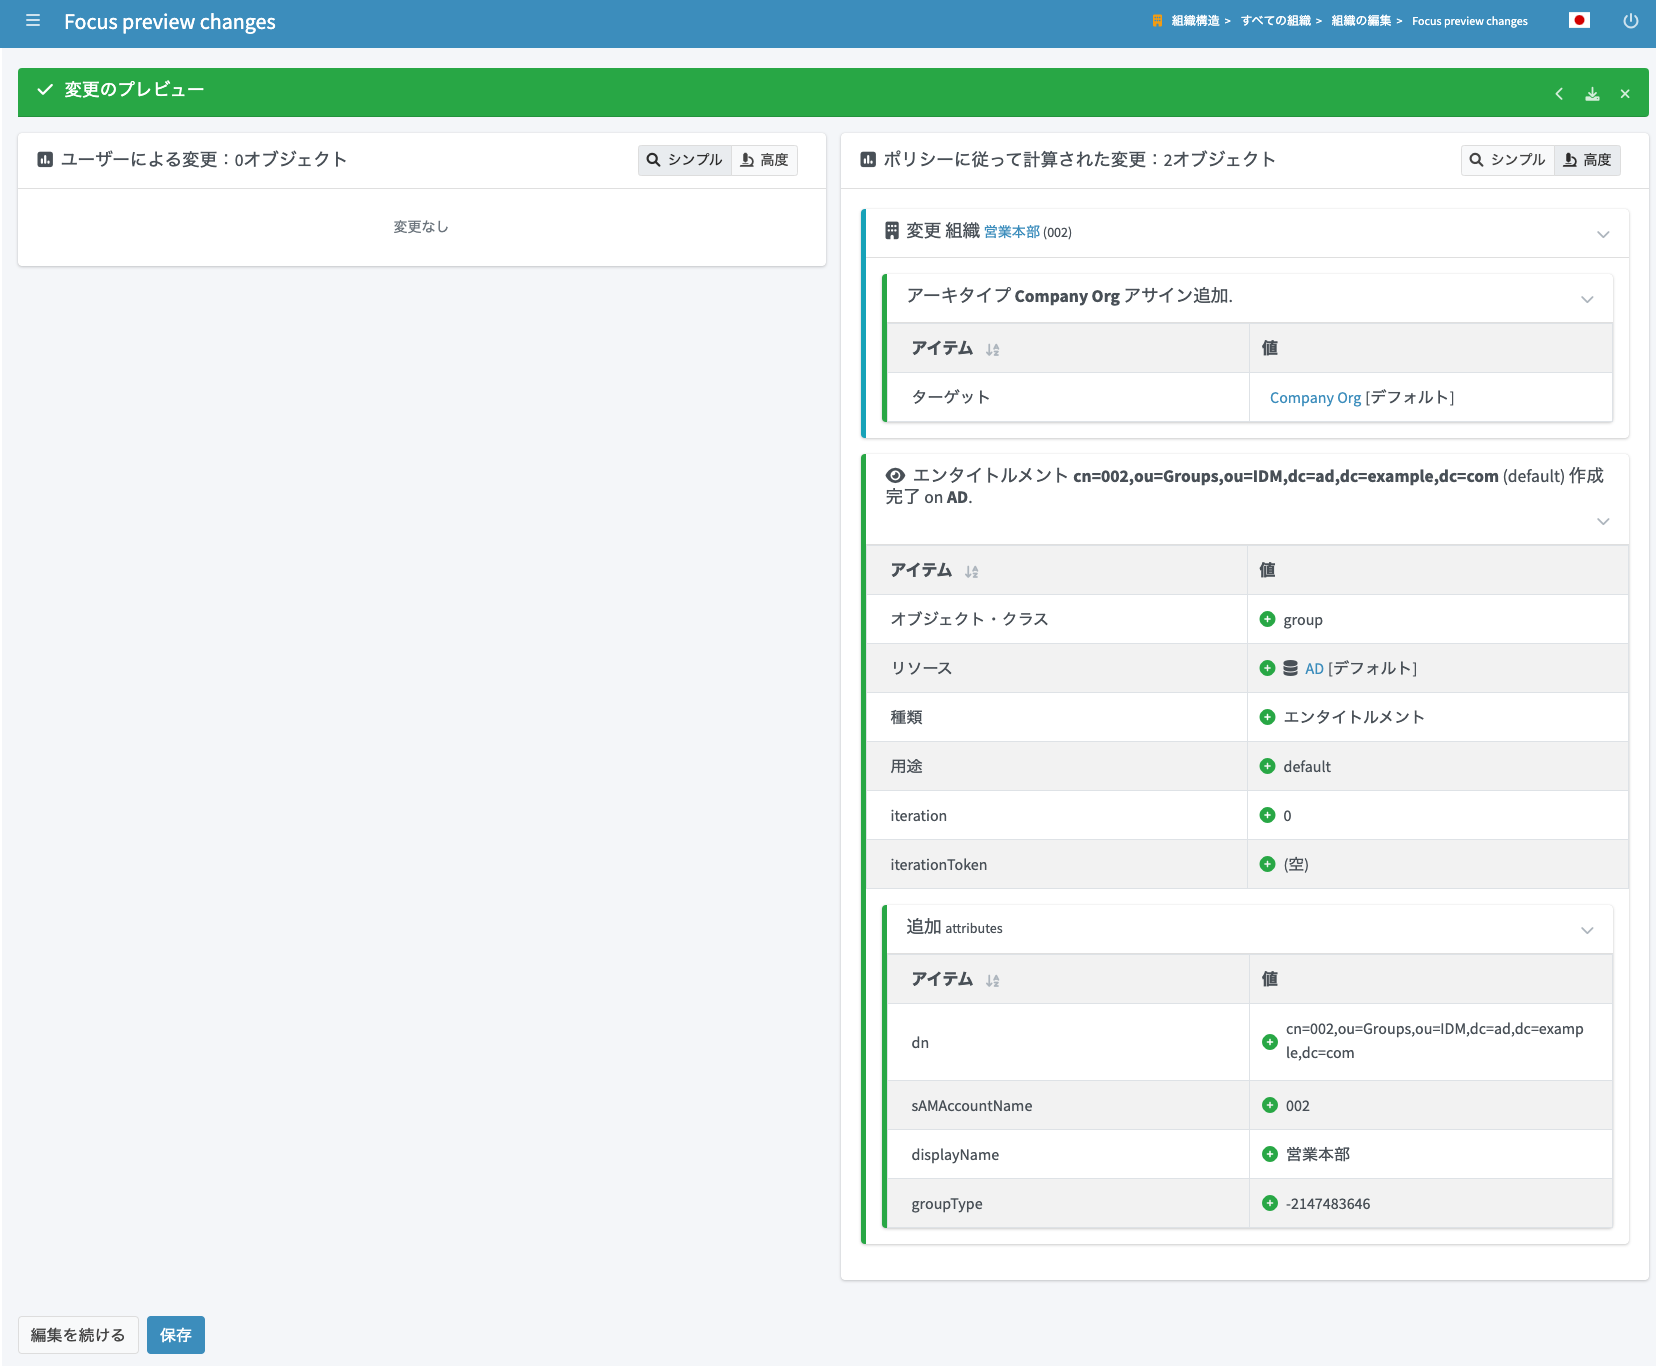Sort the Company Org assignment アイテム column
Image resolution: width=1656 pixels, height=1366 pixels.
[x=992, y=350]
